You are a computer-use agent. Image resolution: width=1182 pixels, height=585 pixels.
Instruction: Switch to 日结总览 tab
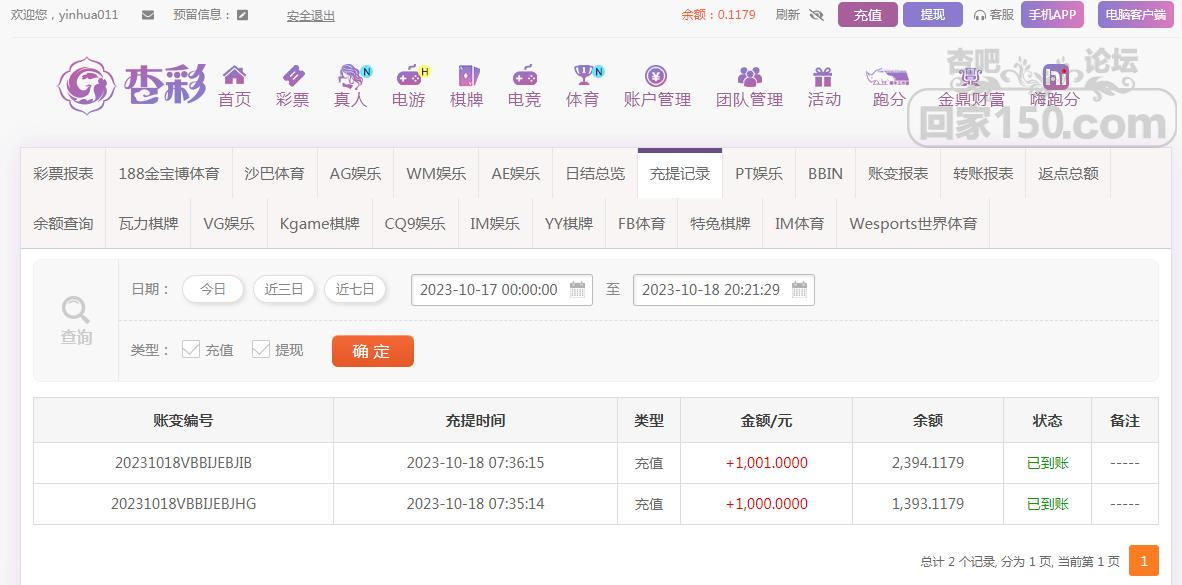click(x=595, y=173)
